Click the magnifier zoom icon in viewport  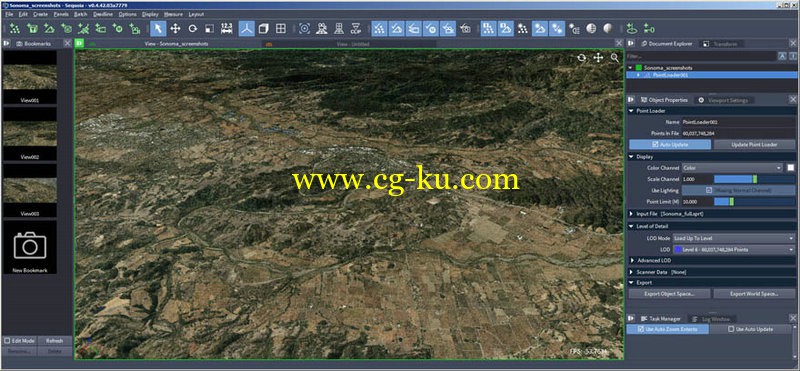pos(615,58)
